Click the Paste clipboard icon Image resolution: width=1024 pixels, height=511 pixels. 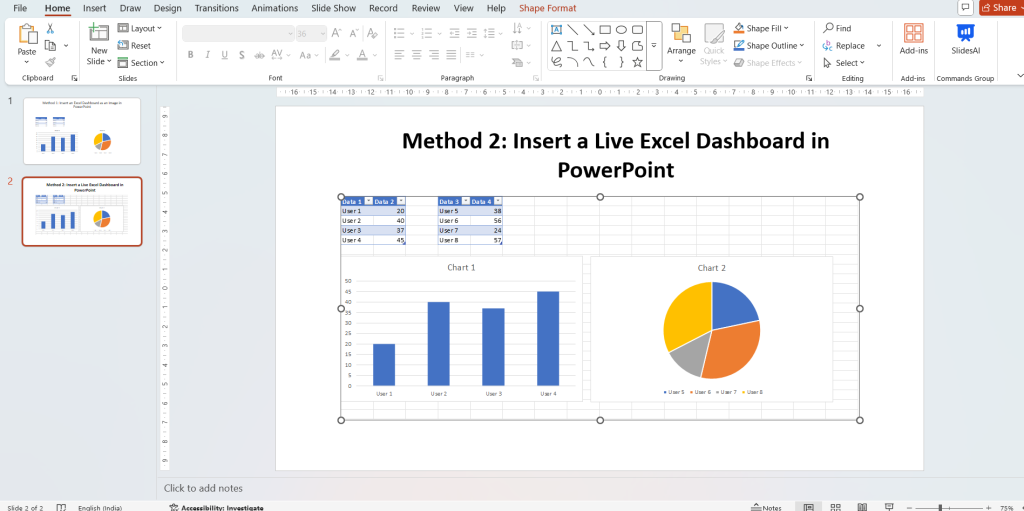click(x=27, y=34)
